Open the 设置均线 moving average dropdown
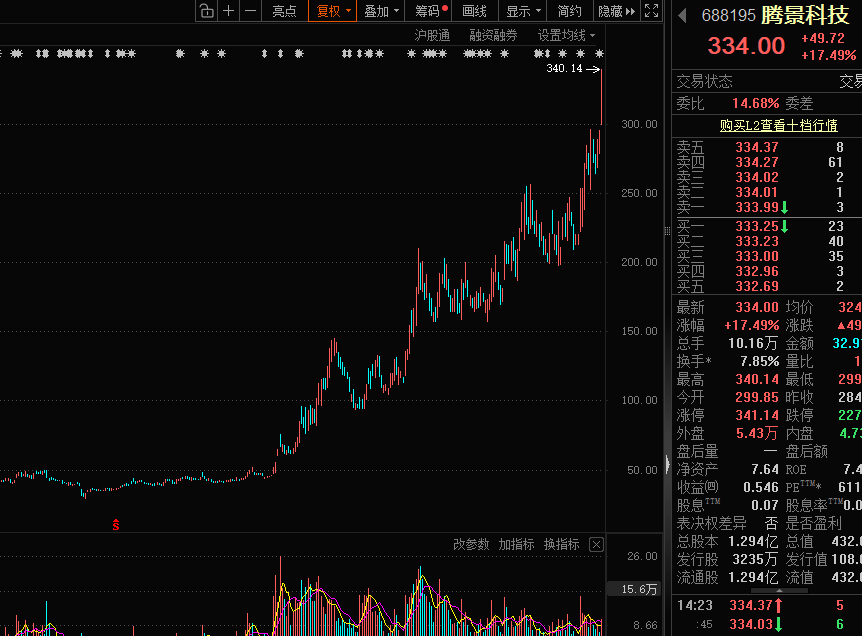The height and width of the screenshot is (636, 862). (567, 35)
